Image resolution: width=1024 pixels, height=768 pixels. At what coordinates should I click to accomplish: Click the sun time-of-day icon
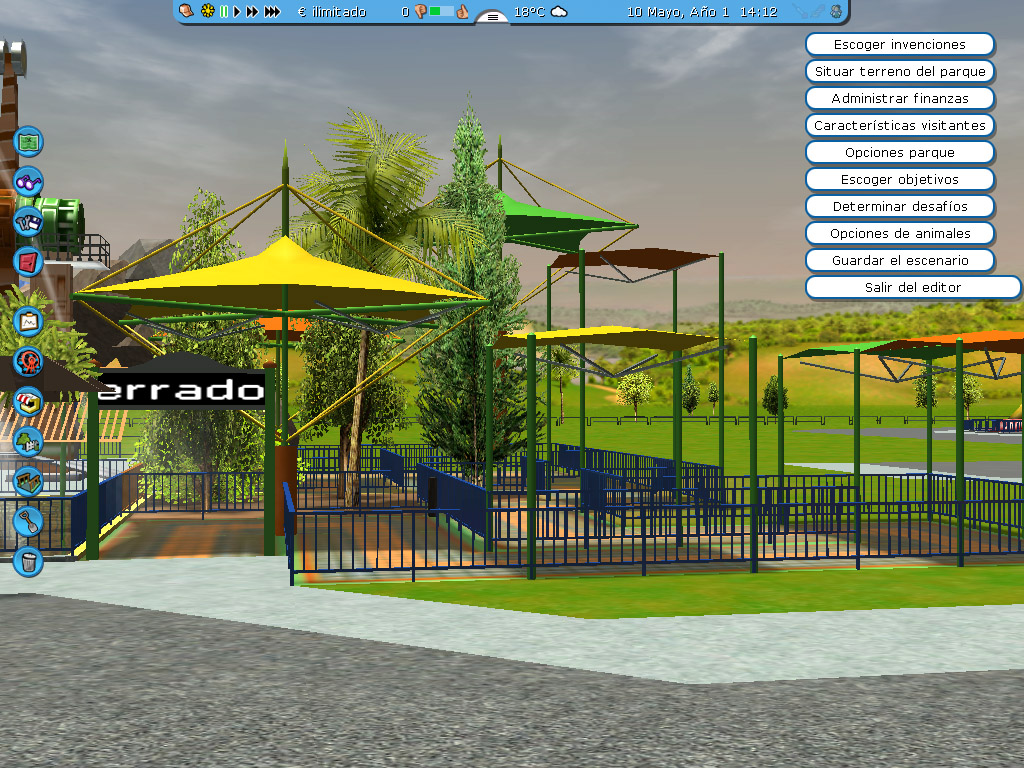pos(208,11)
